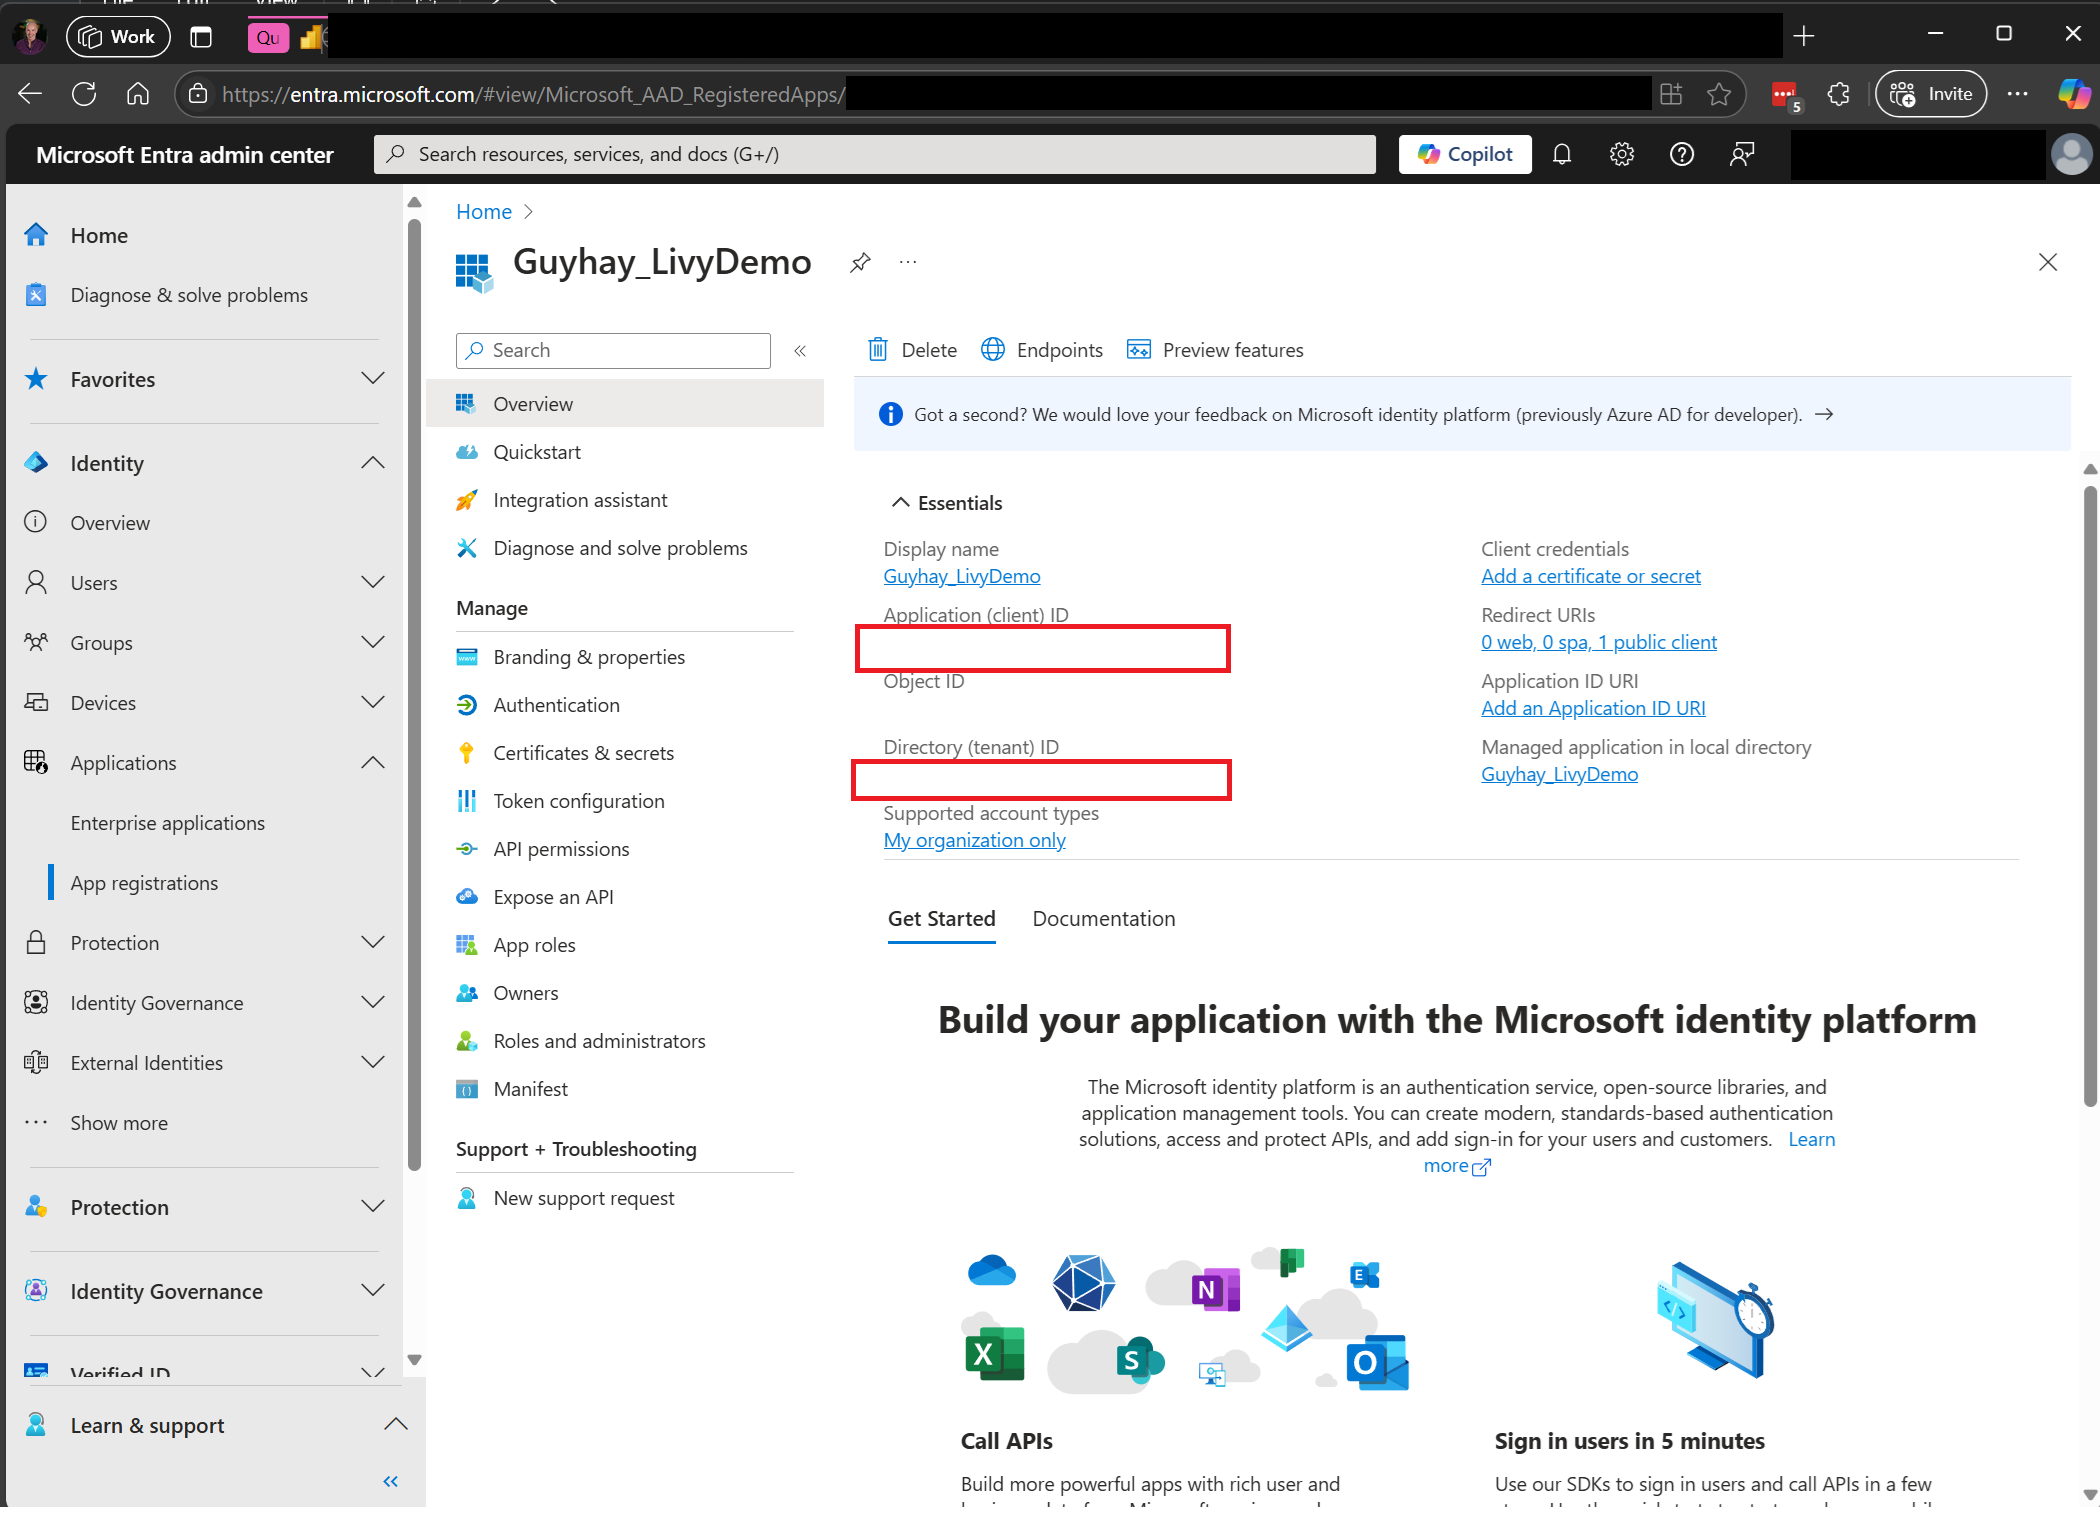
Task: Click the Preview features icon
Action: [x=1141, y=349]
